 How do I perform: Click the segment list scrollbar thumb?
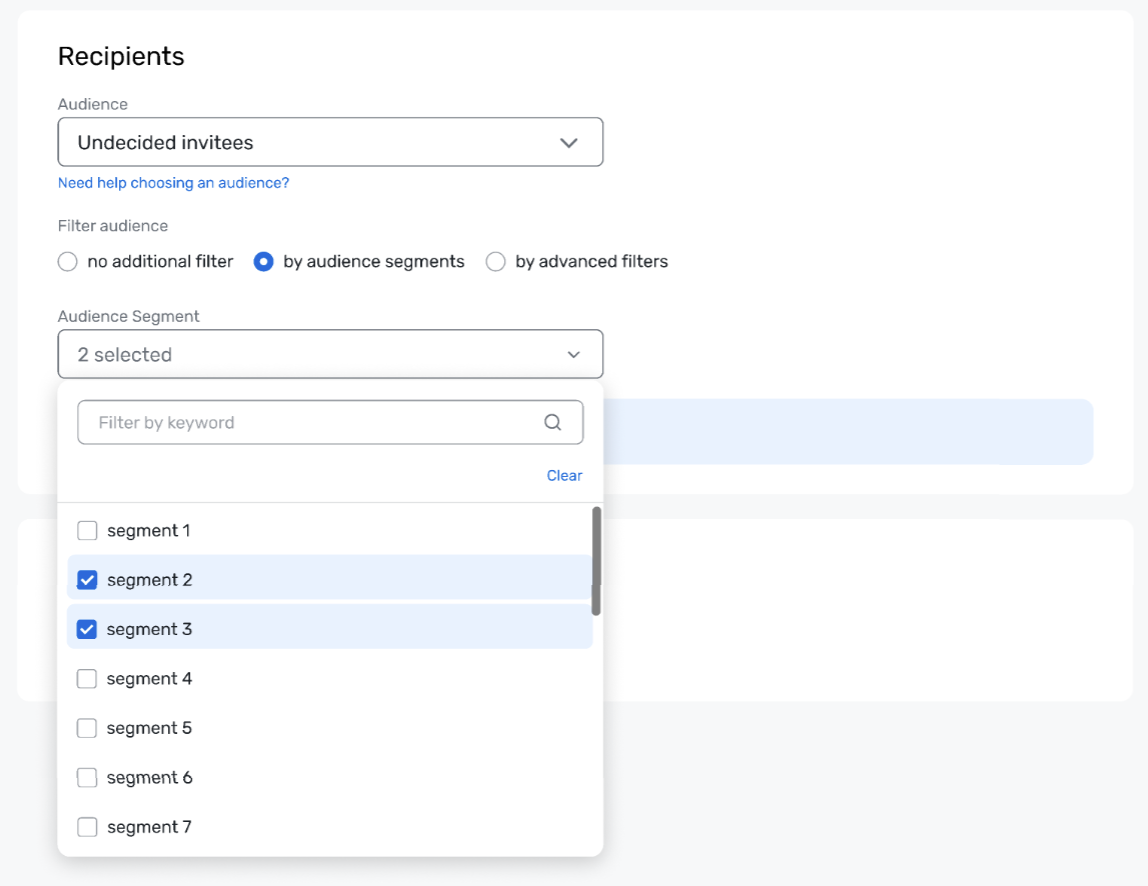(596, 561)
